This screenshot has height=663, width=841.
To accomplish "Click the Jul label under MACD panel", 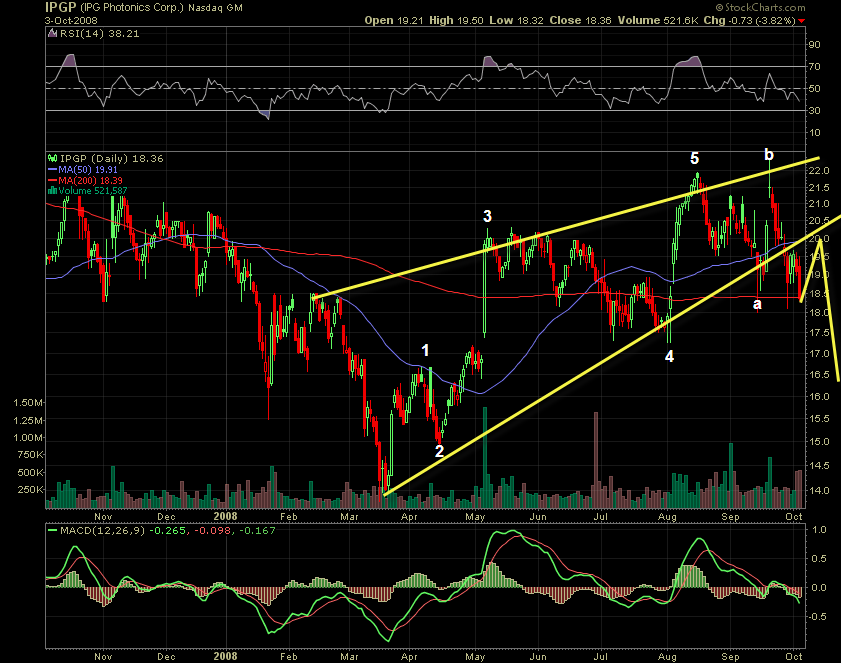I will point(600,657).
